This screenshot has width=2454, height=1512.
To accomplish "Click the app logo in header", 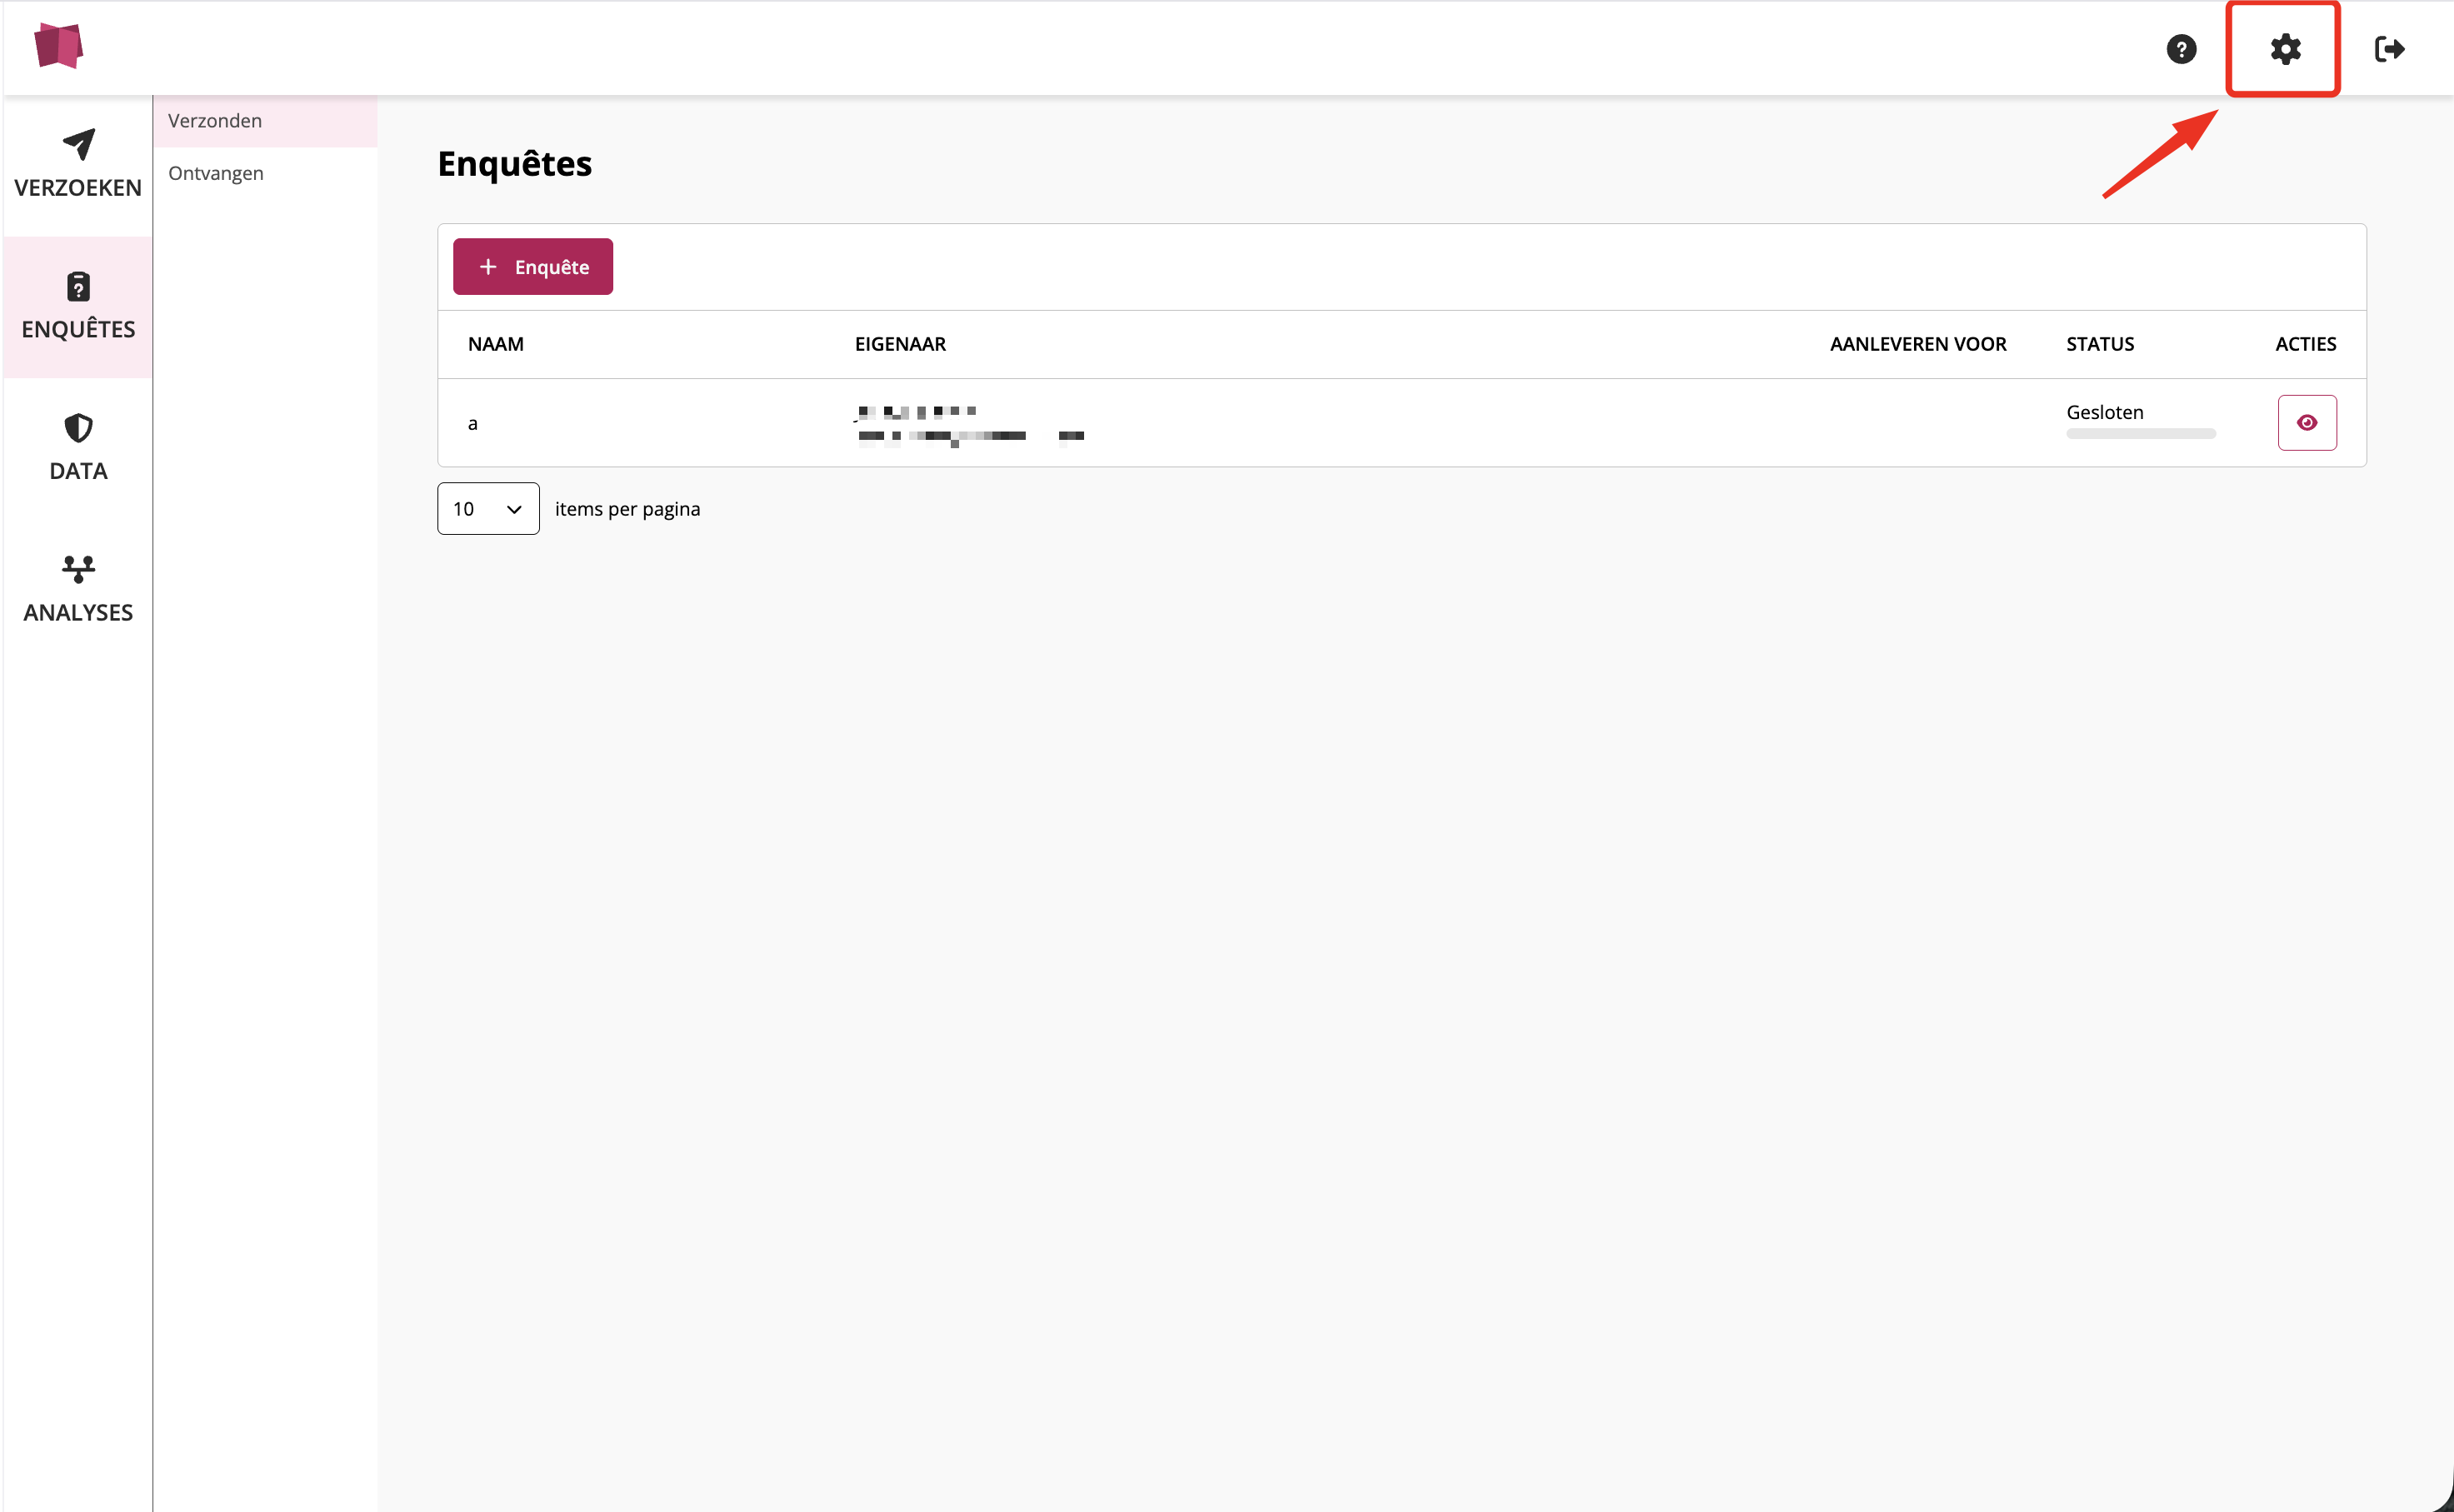I will coord(58,46).
